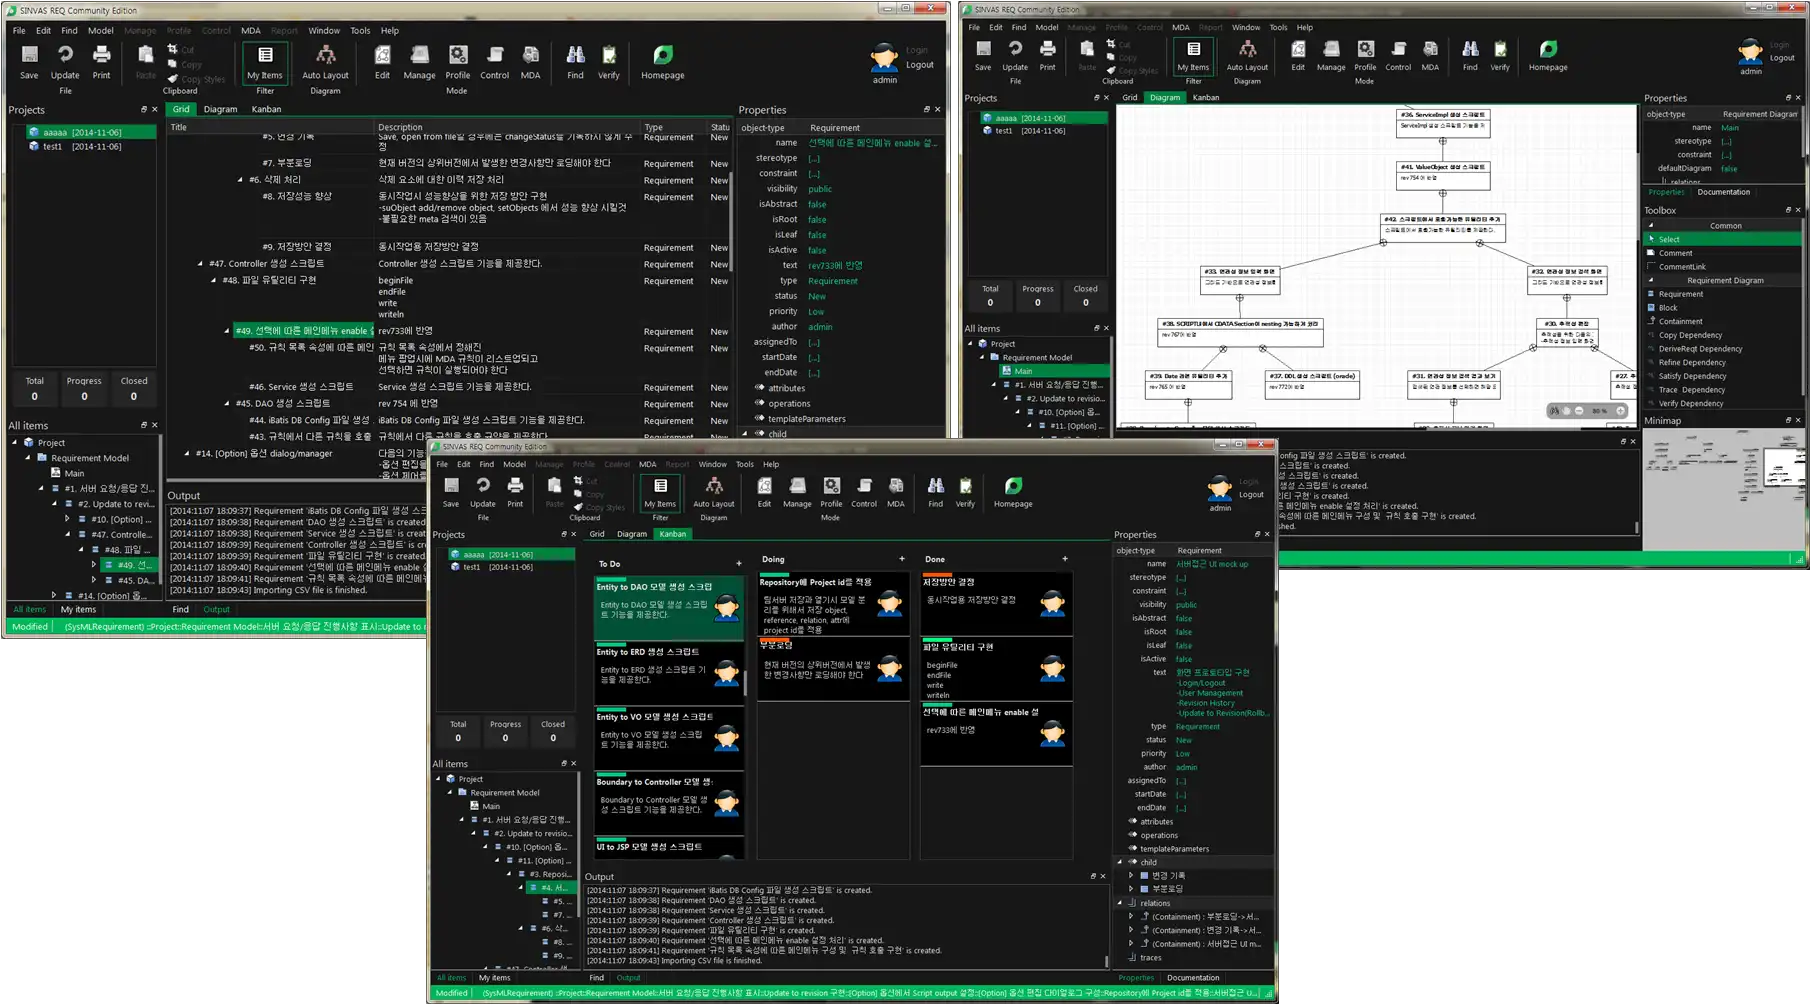Open Window menu in the Kanban window
This screenshot has width=1811, height=1005.
(x=712, y=464)
